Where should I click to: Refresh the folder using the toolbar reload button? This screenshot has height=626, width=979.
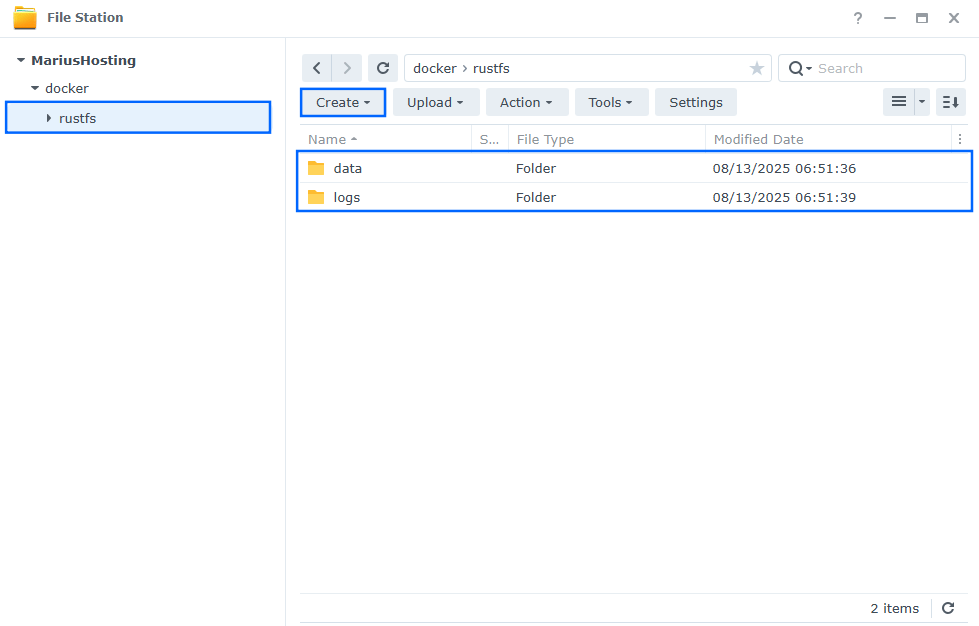click(x=383, y=68)
